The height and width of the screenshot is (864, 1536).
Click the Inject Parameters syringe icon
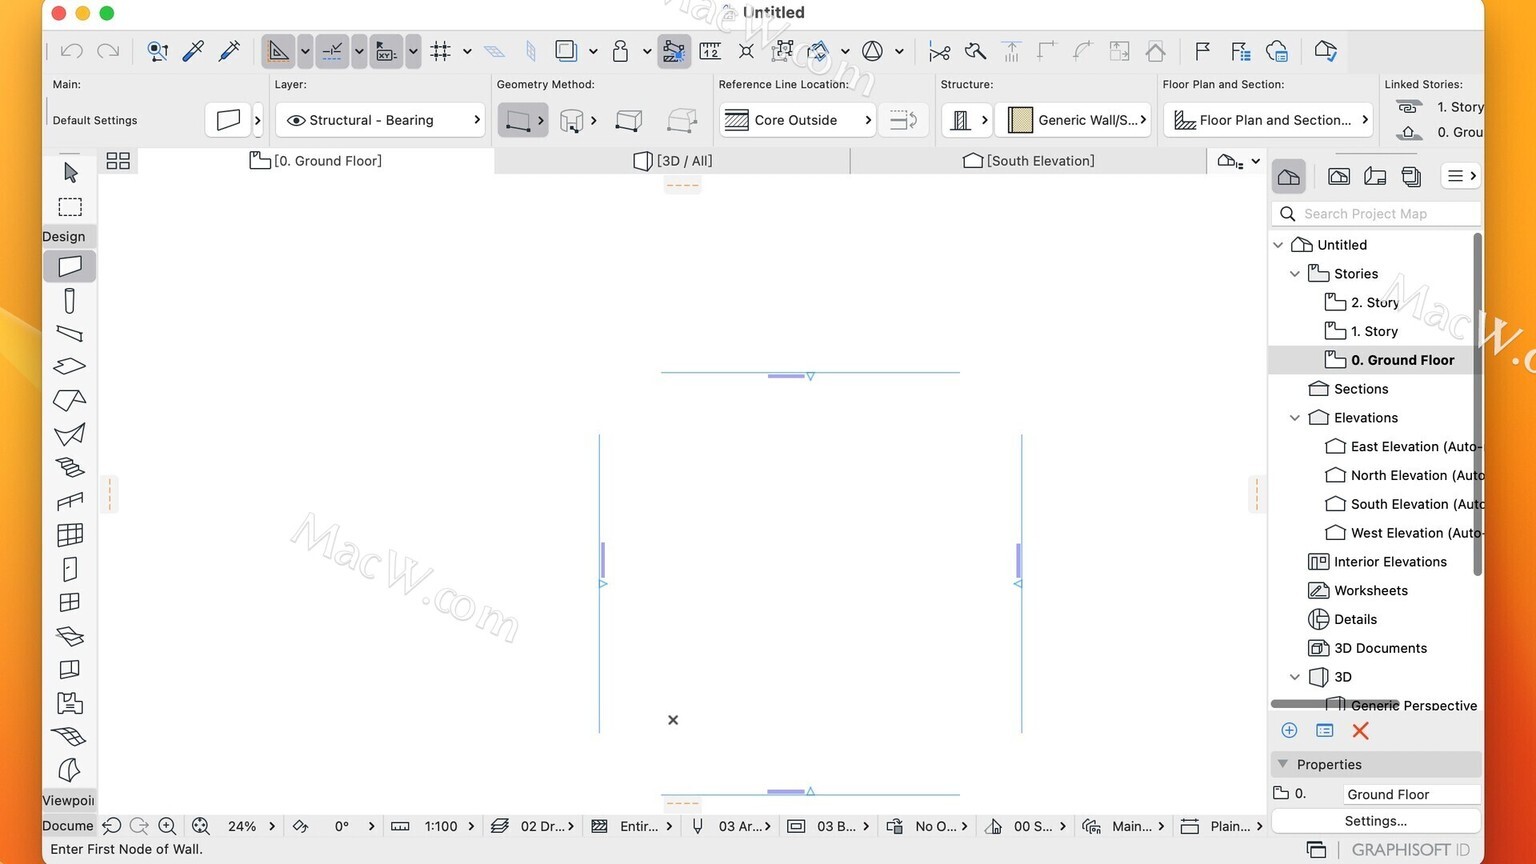click(x=229, y=51)
